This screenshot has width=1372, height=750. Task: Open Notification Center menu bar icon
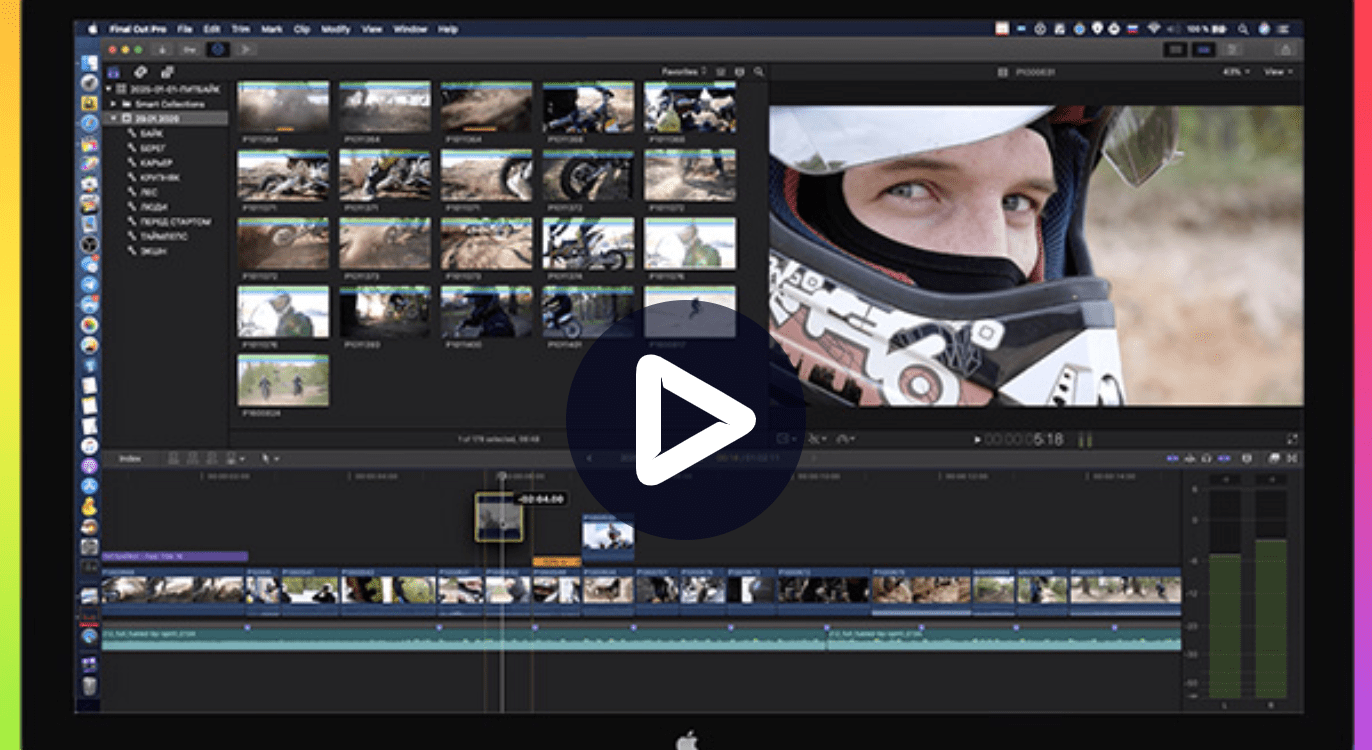(x=1282, y=29)
